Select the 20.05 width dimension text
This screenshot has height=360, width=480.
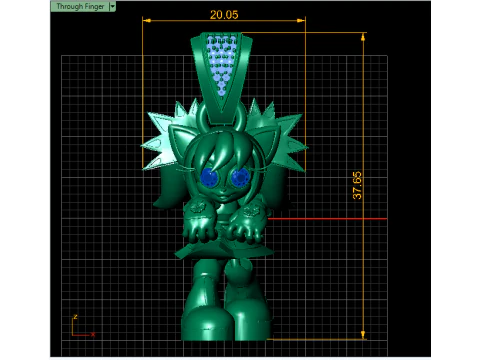pyautogui.click(x=224, y=15)
